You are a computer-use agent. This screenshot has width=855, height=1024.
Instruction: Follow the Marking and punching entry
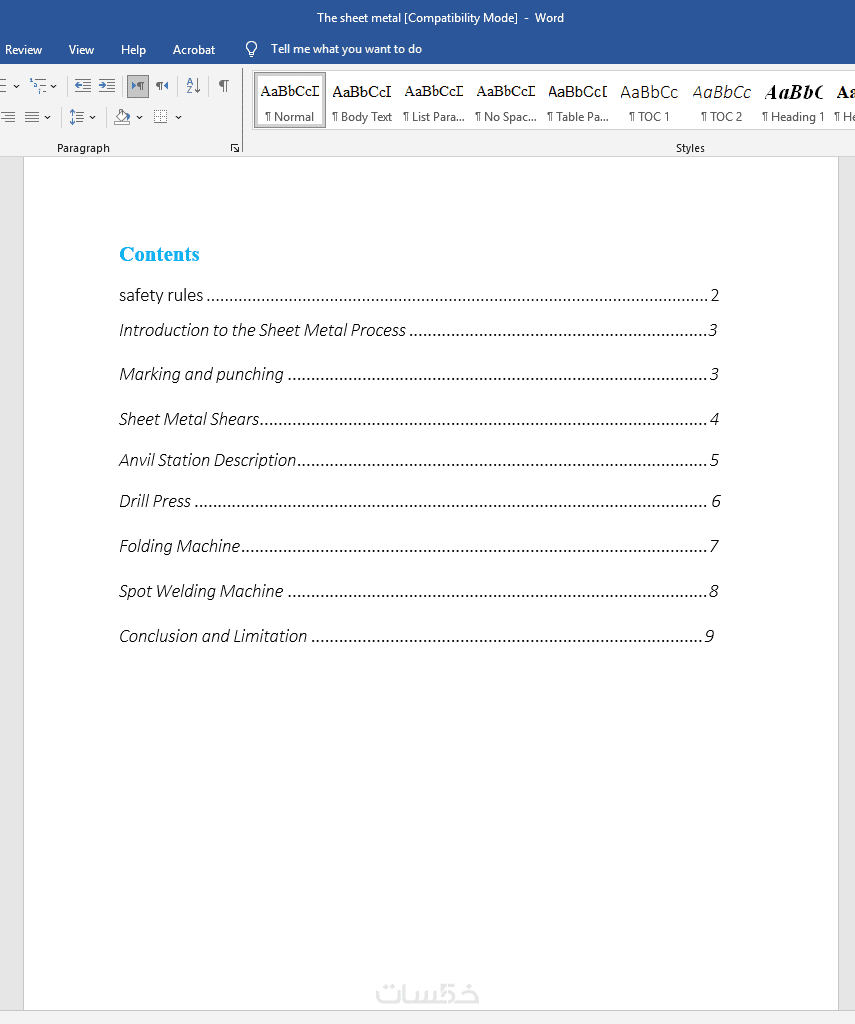[419, 374]
